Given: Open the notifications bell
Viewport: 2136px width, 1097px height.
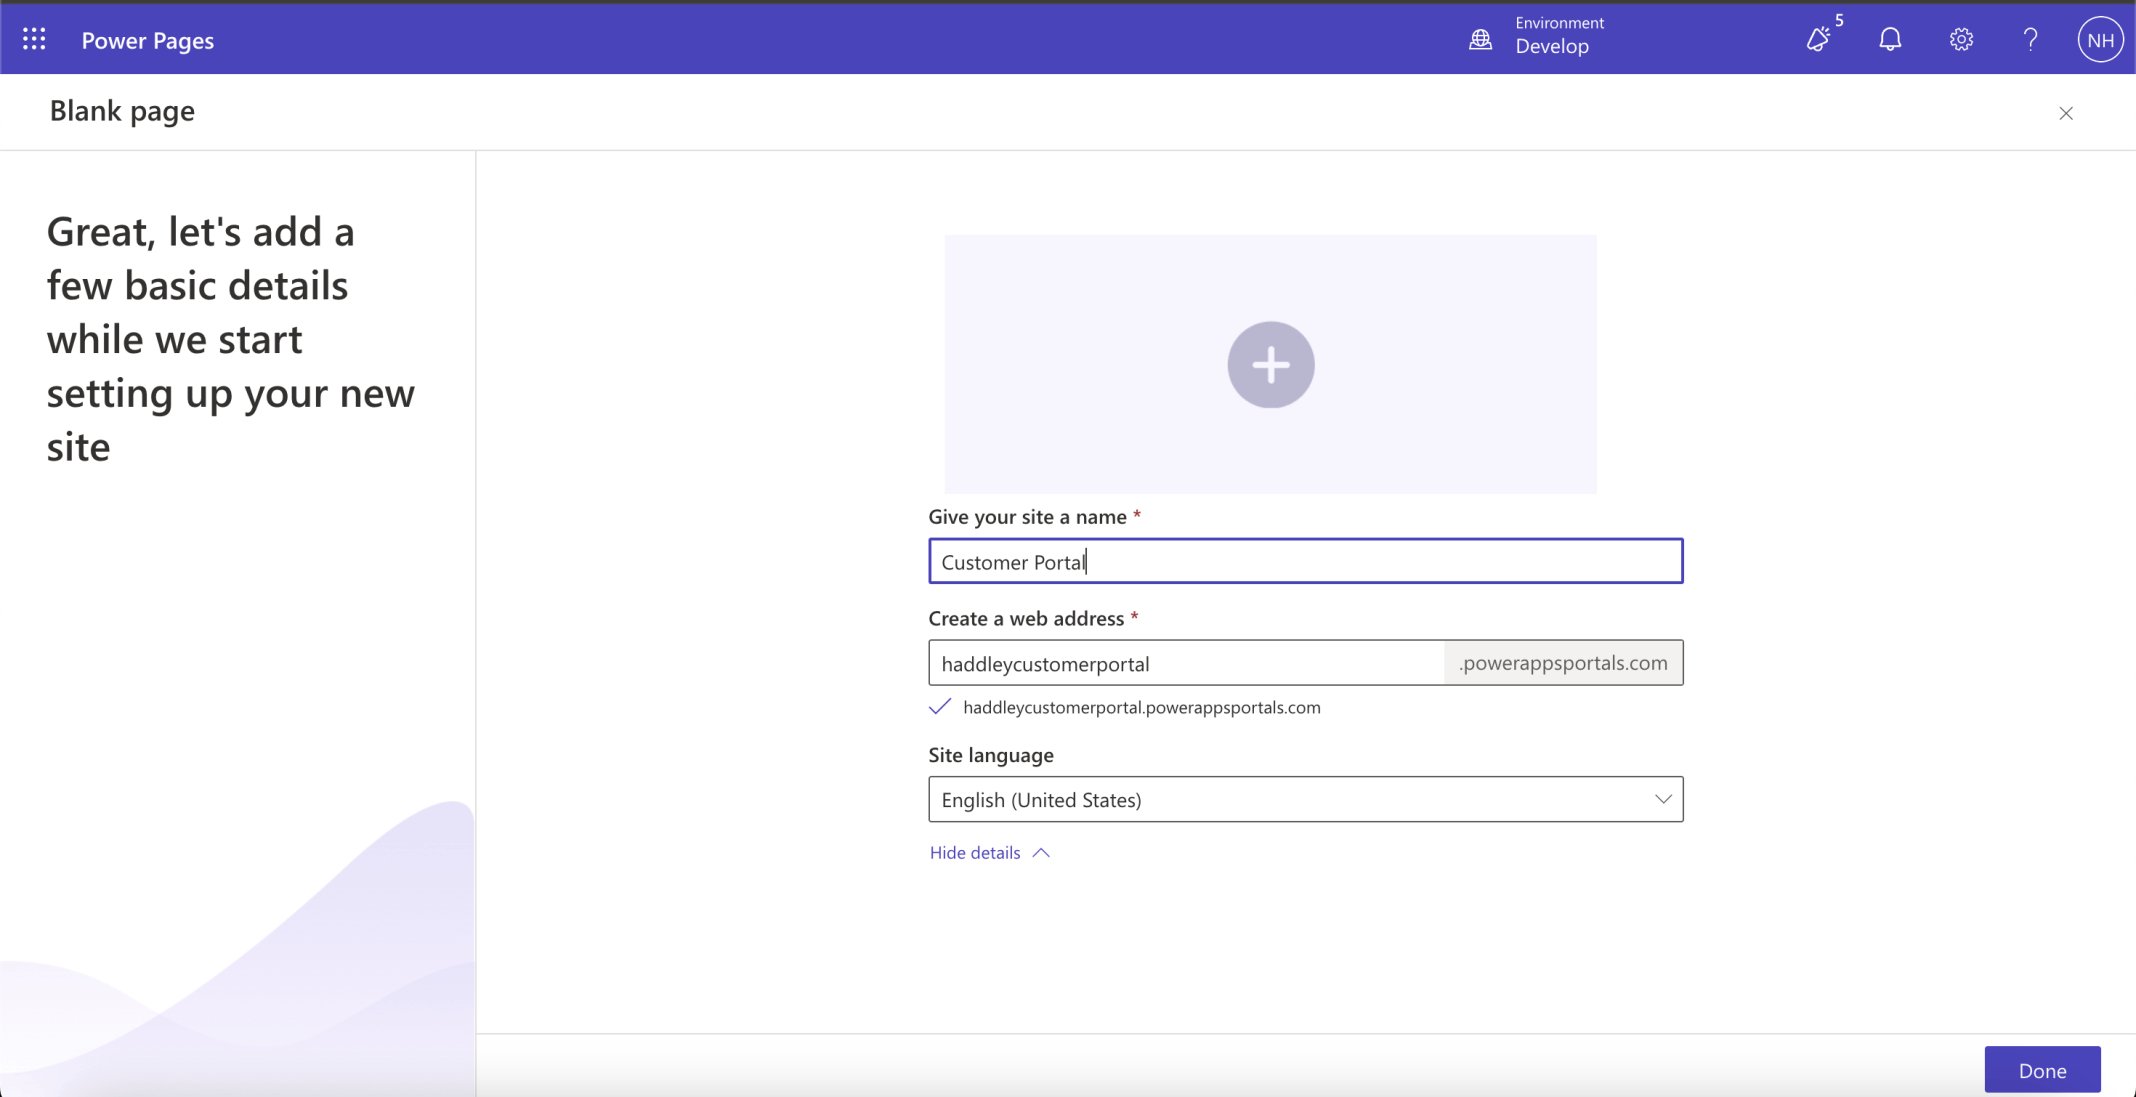Looking at the screenshot, I should click(x=1889, y=39).
